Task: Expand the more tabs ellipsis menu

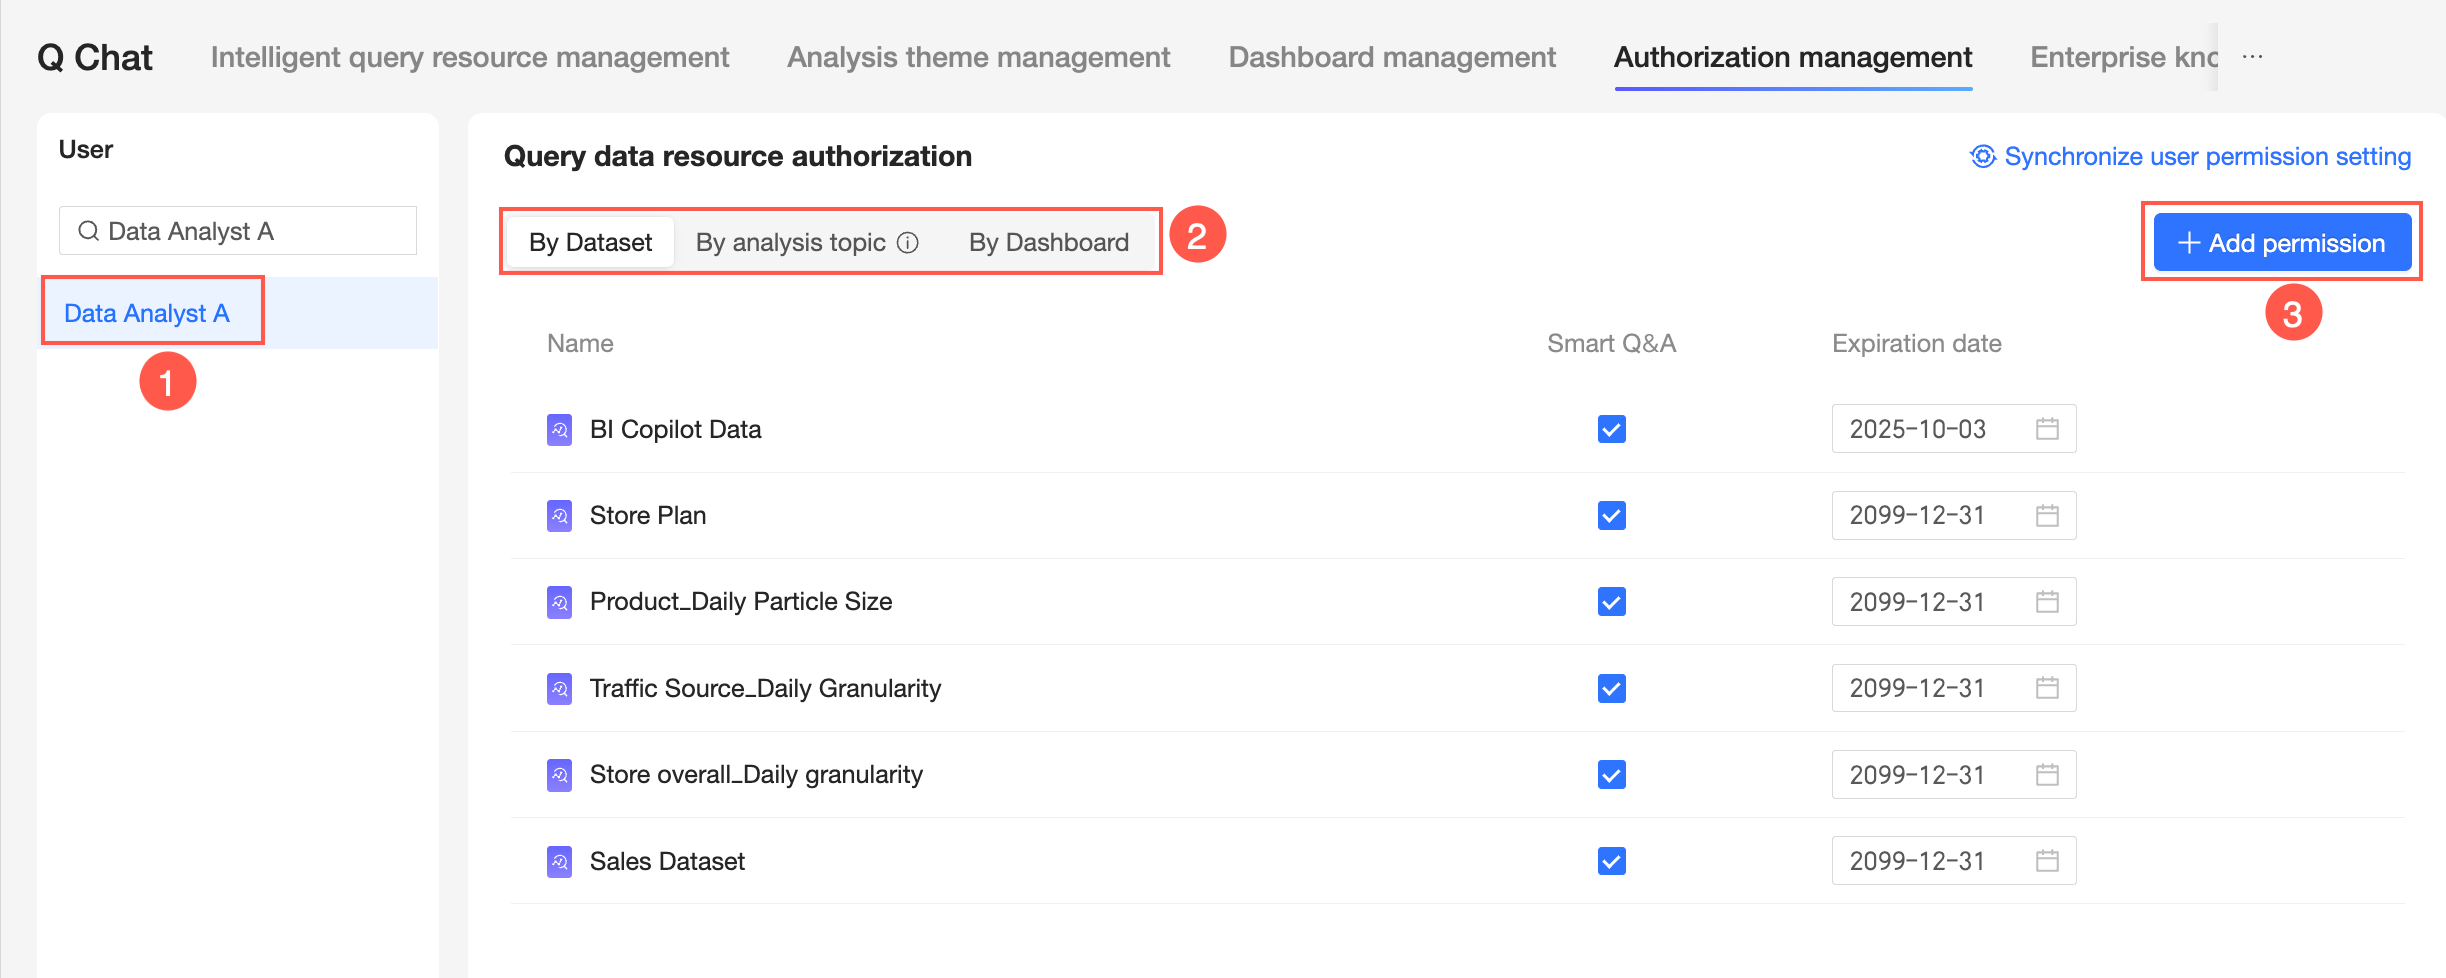Action: [x=2252, y=57]
